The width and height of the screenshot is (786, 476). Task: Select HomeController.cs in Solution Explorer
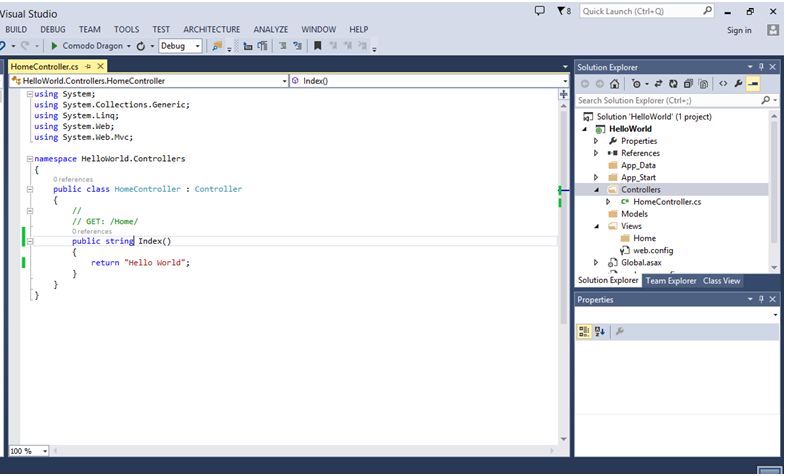667,201
